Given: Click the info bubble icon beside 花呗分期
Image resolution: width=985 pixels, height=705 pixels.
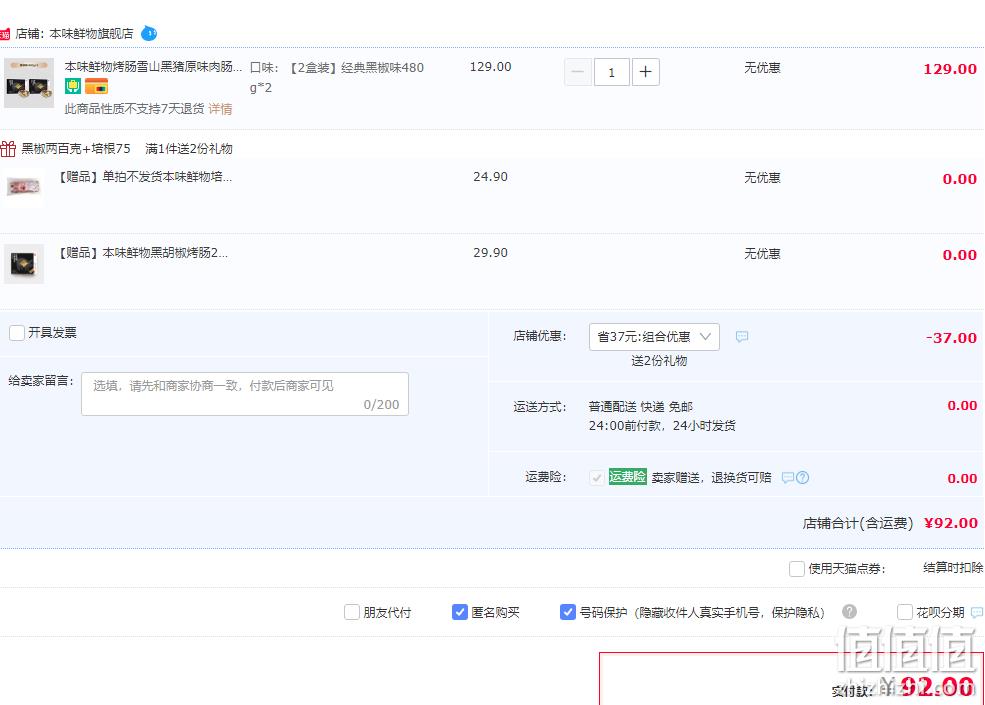Looking at the screenshot, I should click(977, 612).
